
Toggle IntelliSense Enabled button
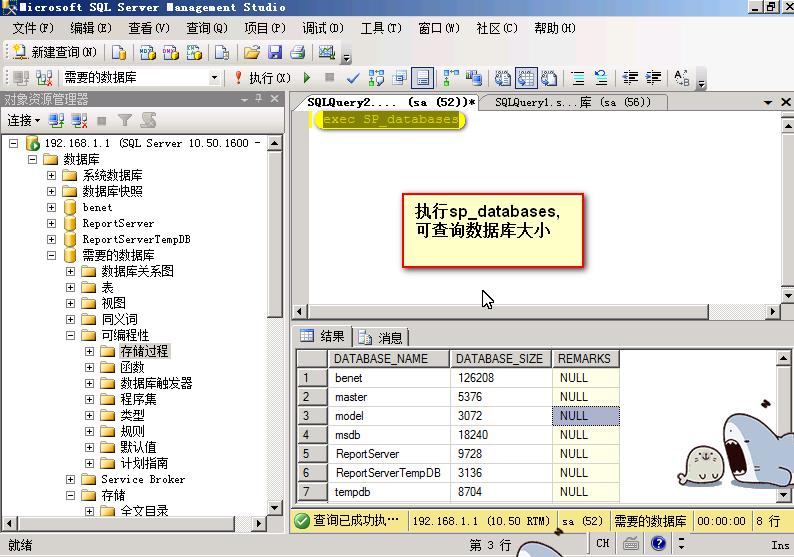pyautogui.click(x=422, y=78)
